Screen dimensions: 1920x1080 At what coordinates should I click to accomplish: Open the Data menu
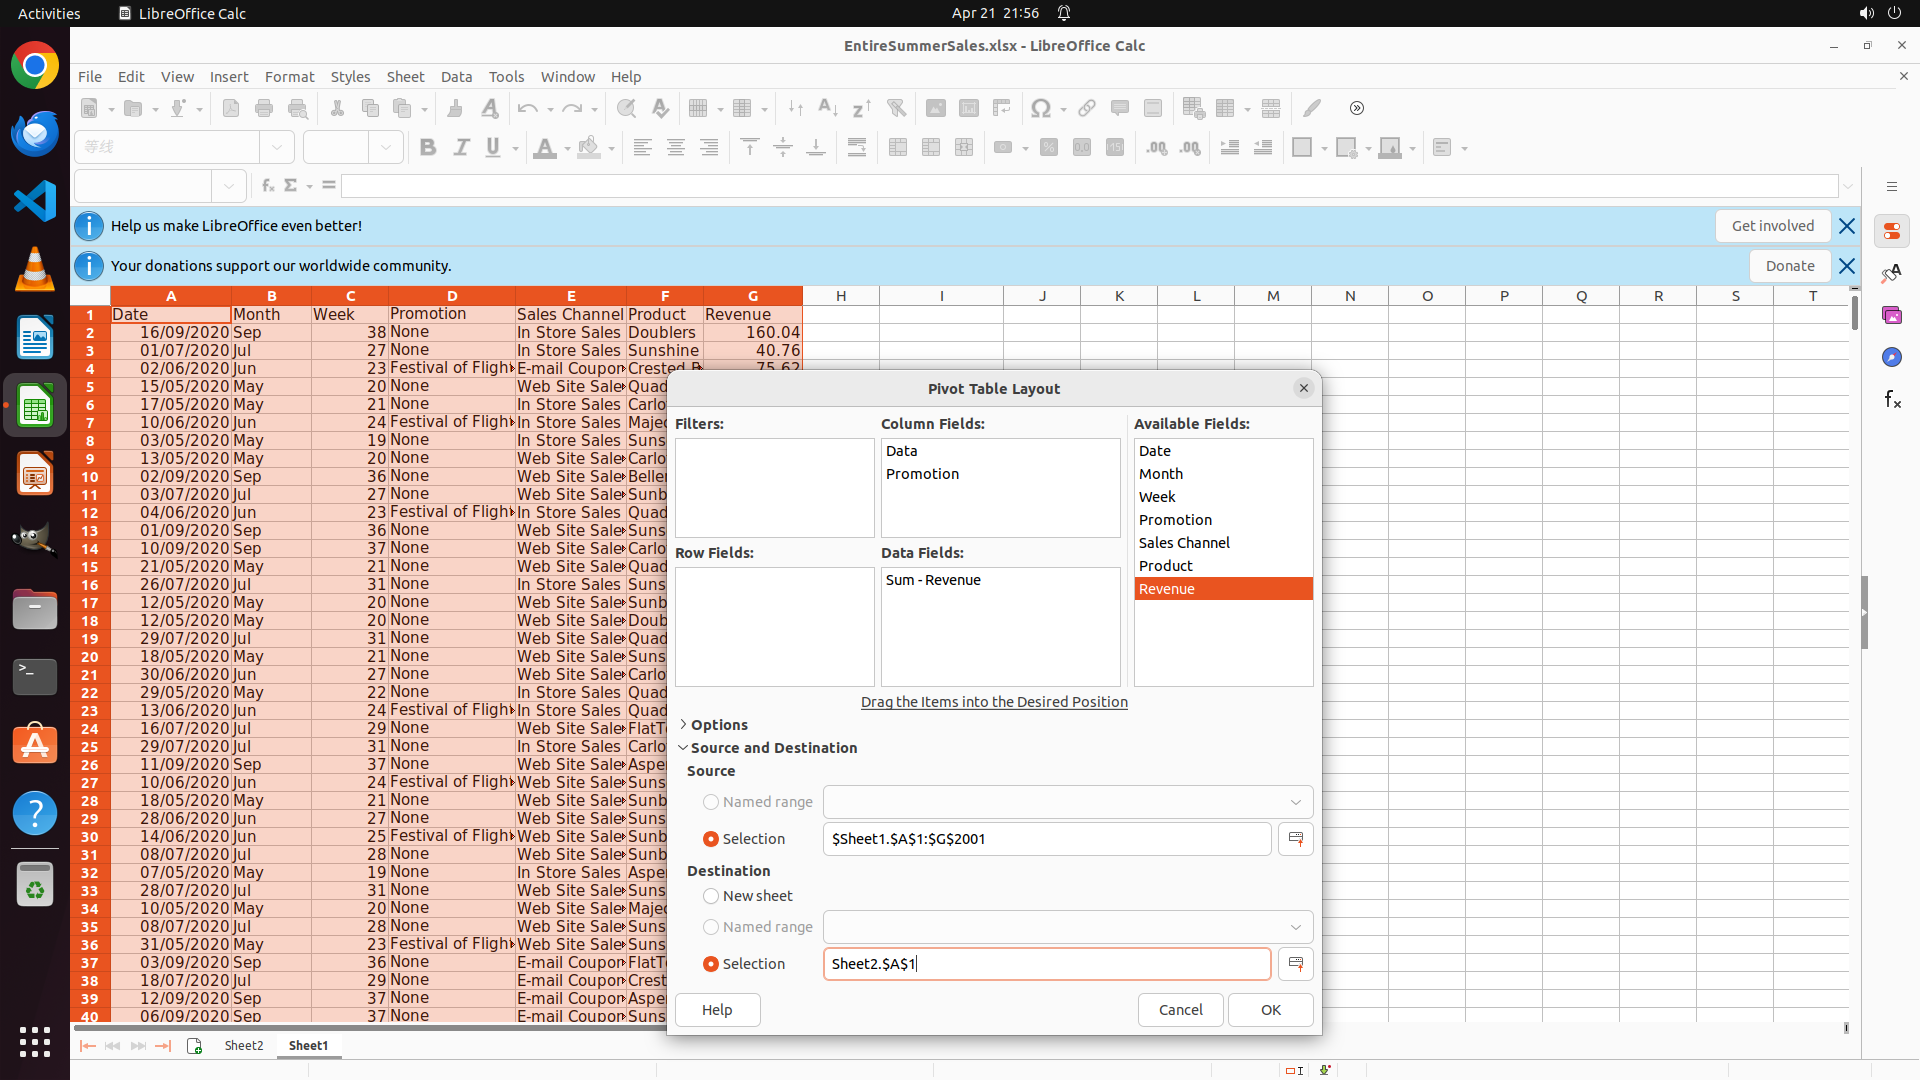[x=456, y=77]
